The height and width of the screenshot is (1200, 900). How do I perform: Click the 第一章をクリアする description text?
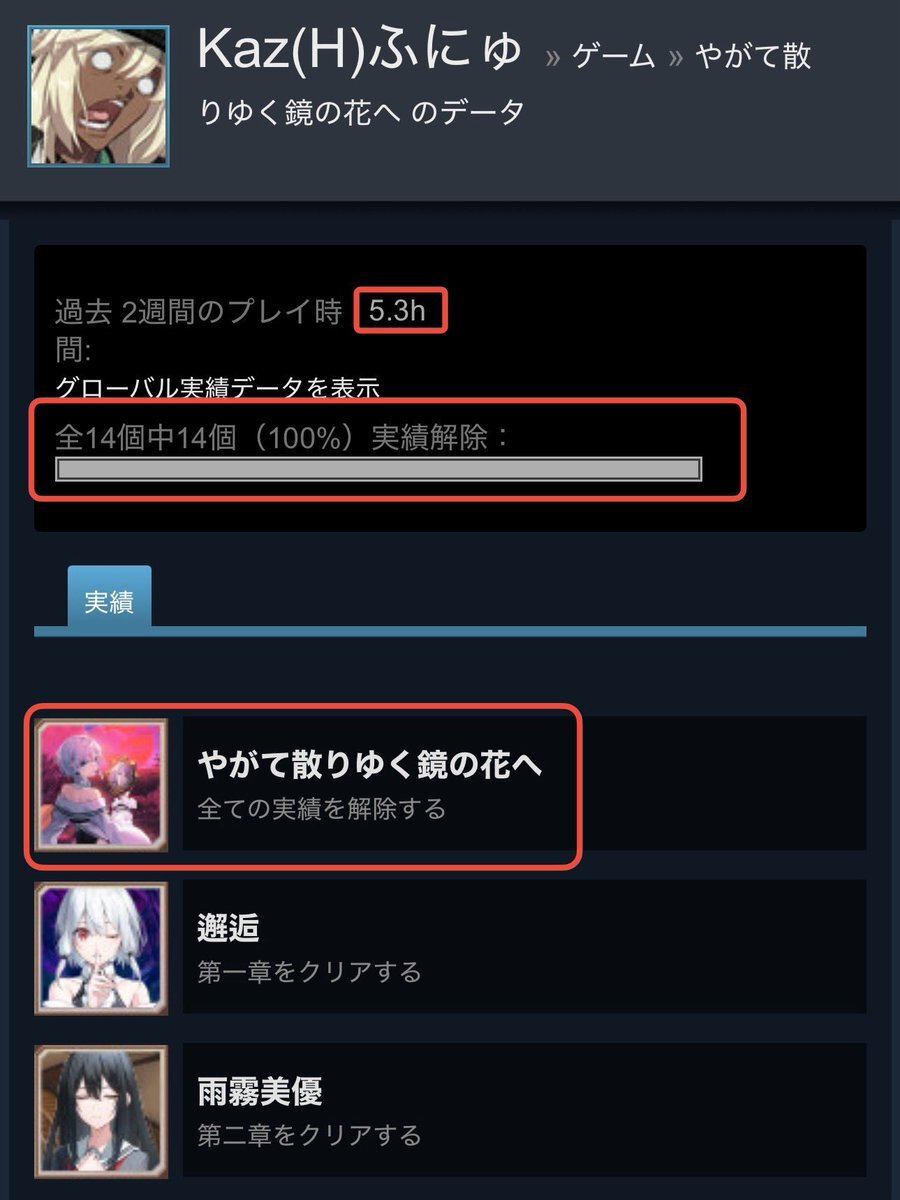[x=309, y=971]
